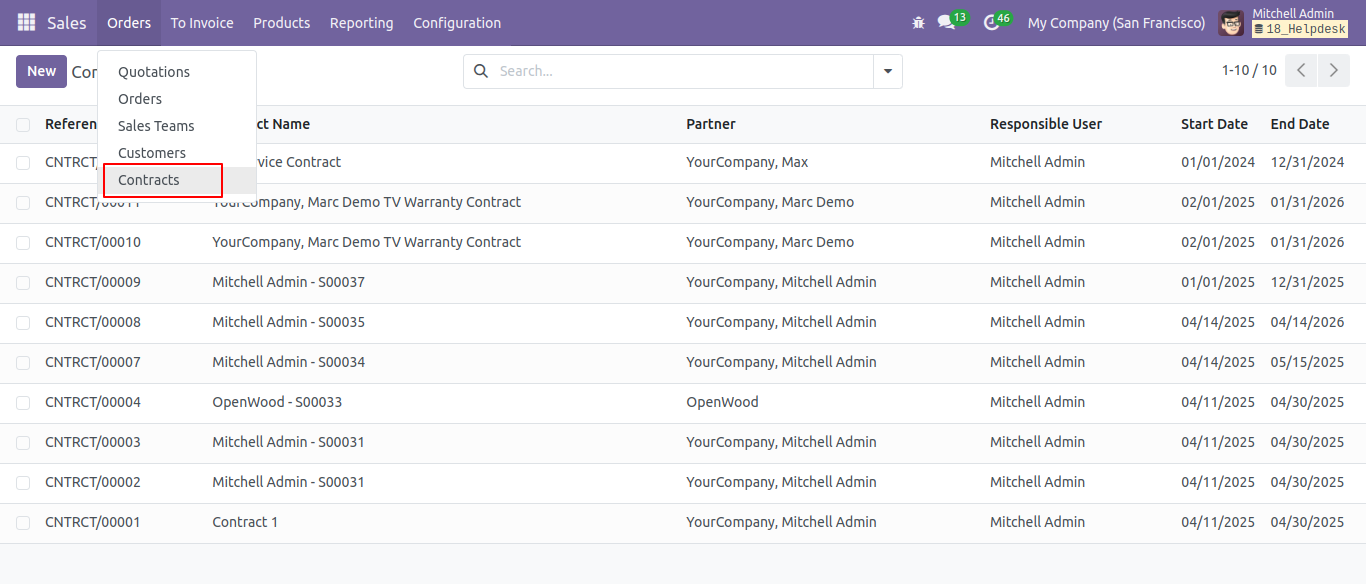Sort by End Date column header

click(x=1300, y=124)
